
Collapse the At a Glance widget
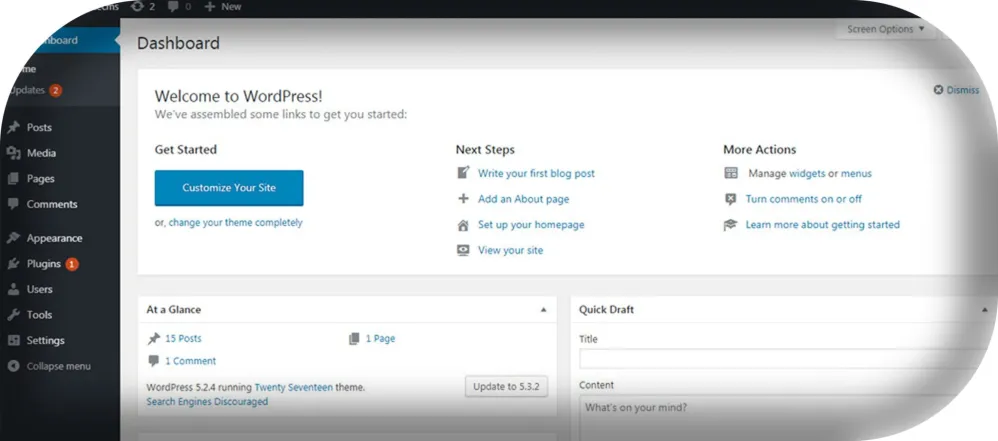(543, 310)
